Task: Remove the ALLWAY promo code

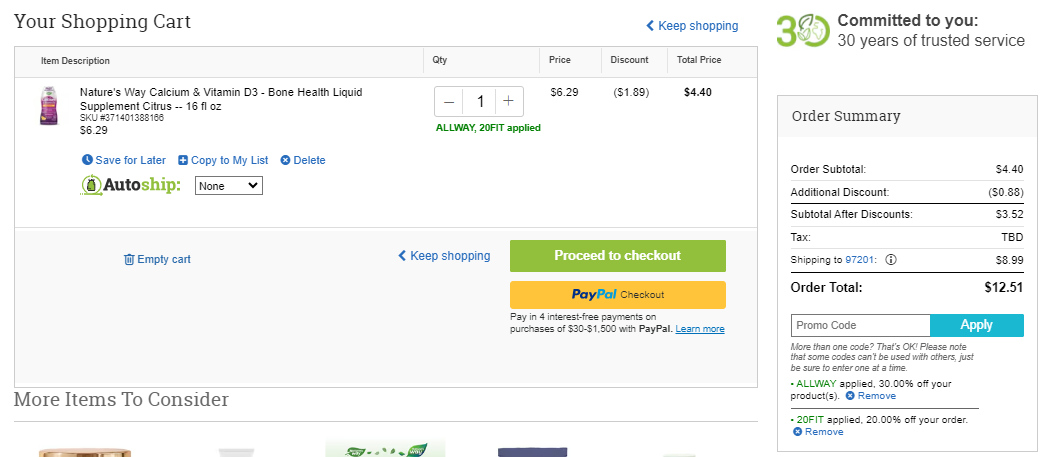Action: click(x=871, y=396)
